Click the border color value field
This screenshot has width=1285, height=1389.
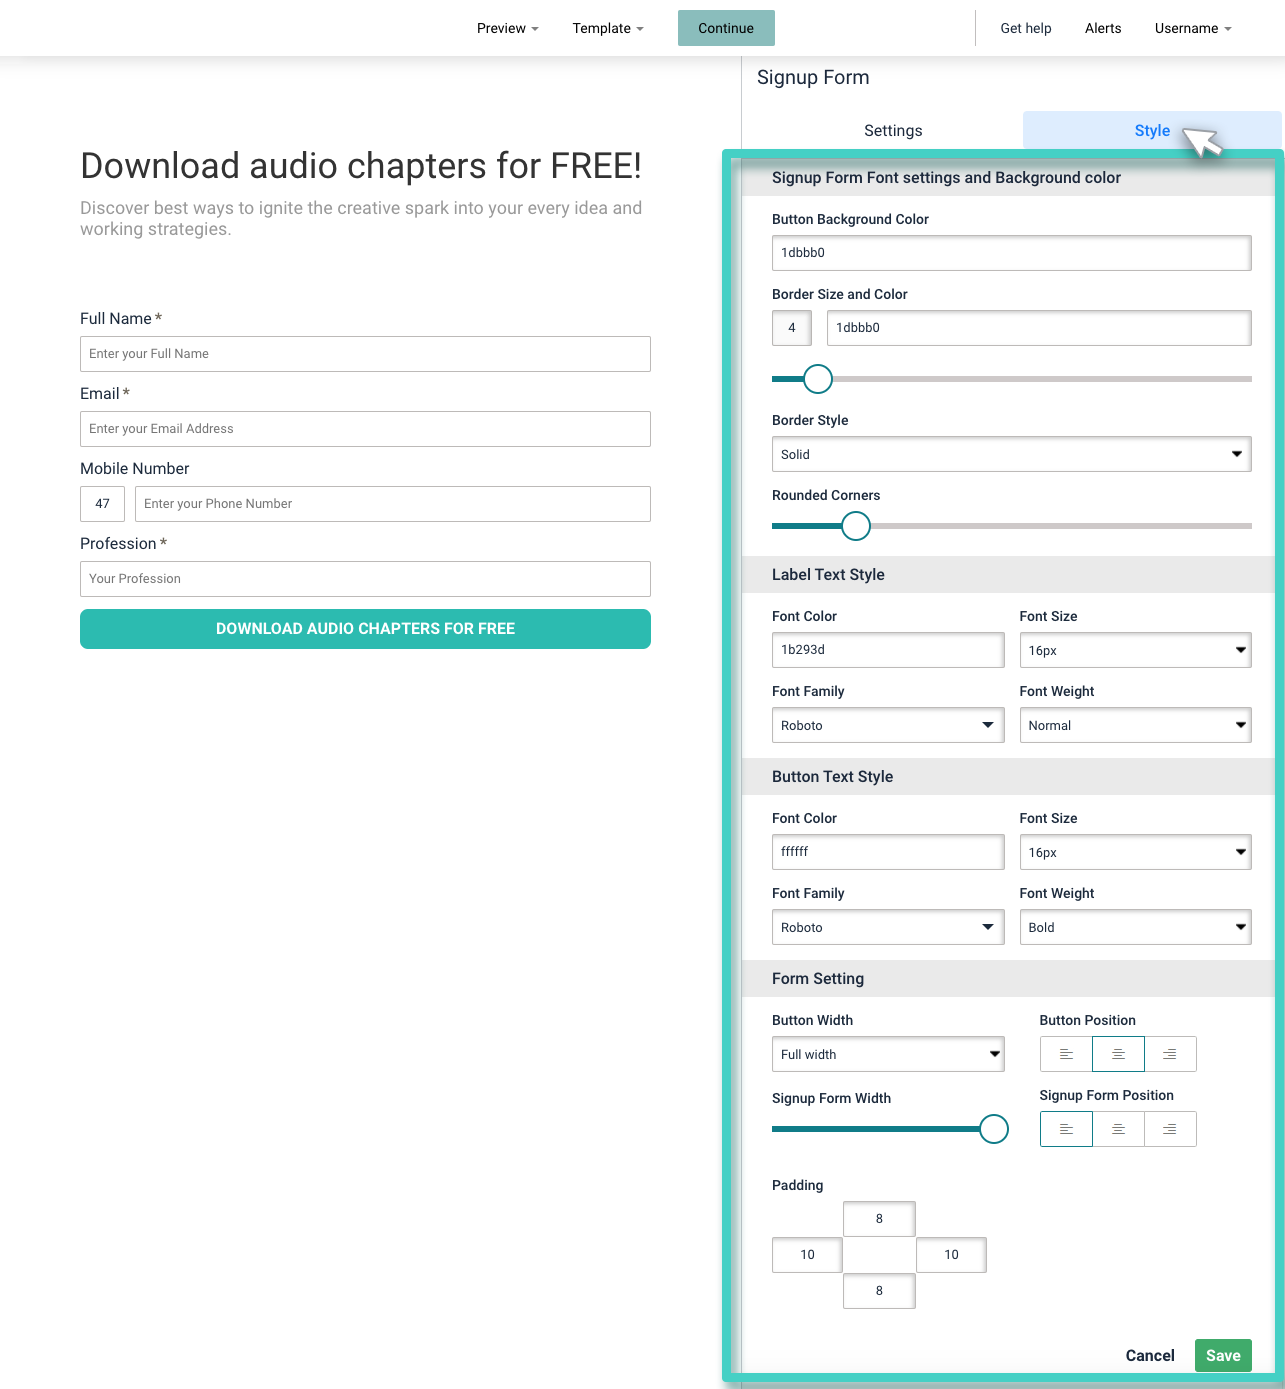[1039, 328]
